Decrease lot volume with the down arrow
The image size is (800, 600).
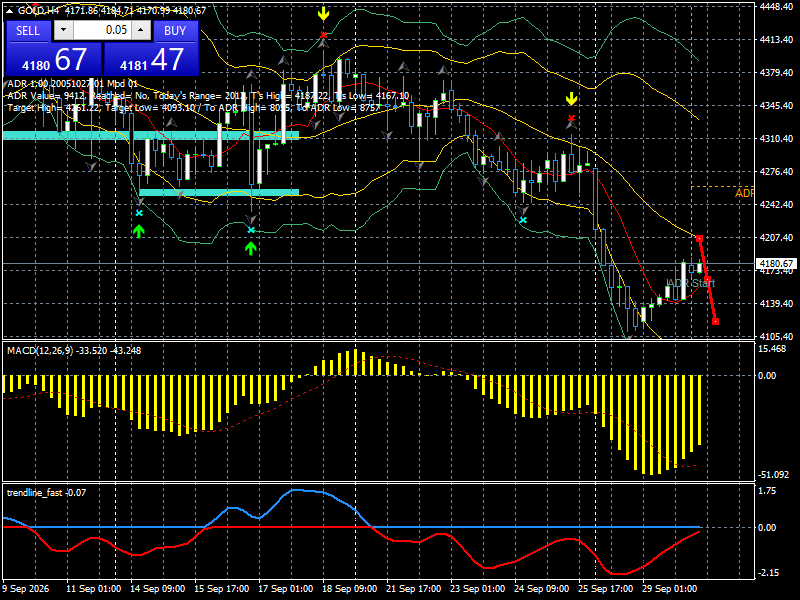tap(63, 30)
